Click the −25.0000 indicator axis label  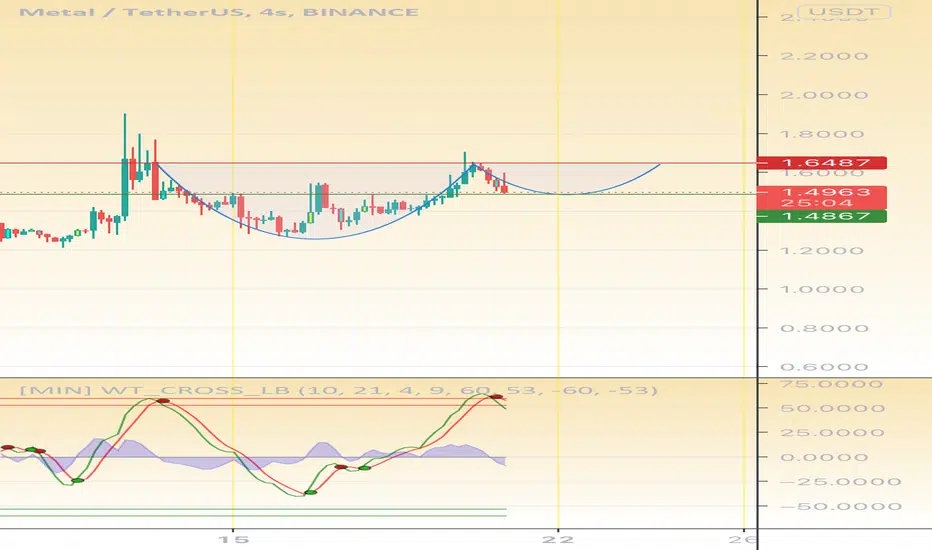(840, 482)
